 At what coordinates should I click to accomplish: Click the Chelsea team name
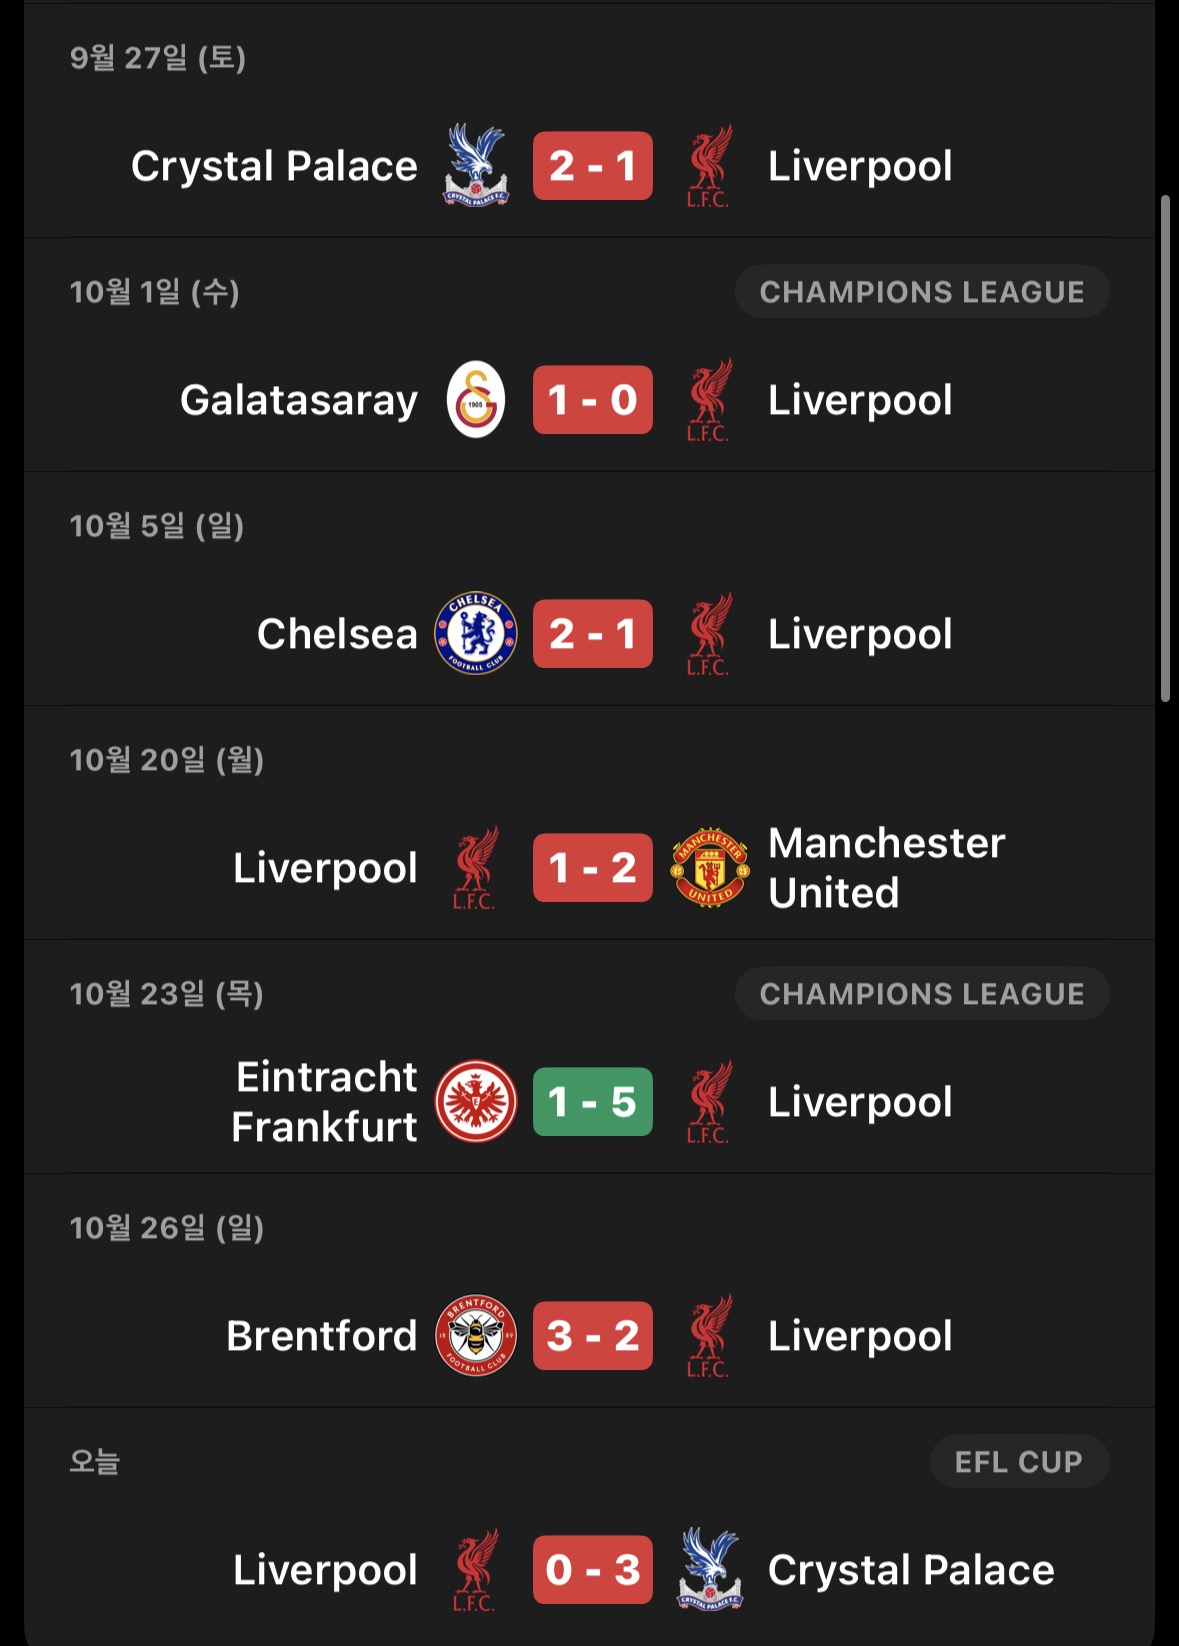coord(337,634)
